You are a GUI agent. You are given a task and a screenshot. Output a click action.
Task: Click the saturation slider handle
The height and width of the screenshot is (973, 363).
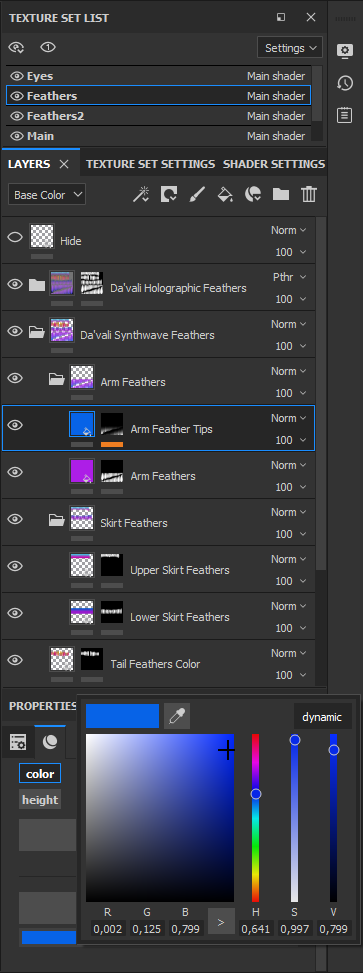[x=295, y=740]
